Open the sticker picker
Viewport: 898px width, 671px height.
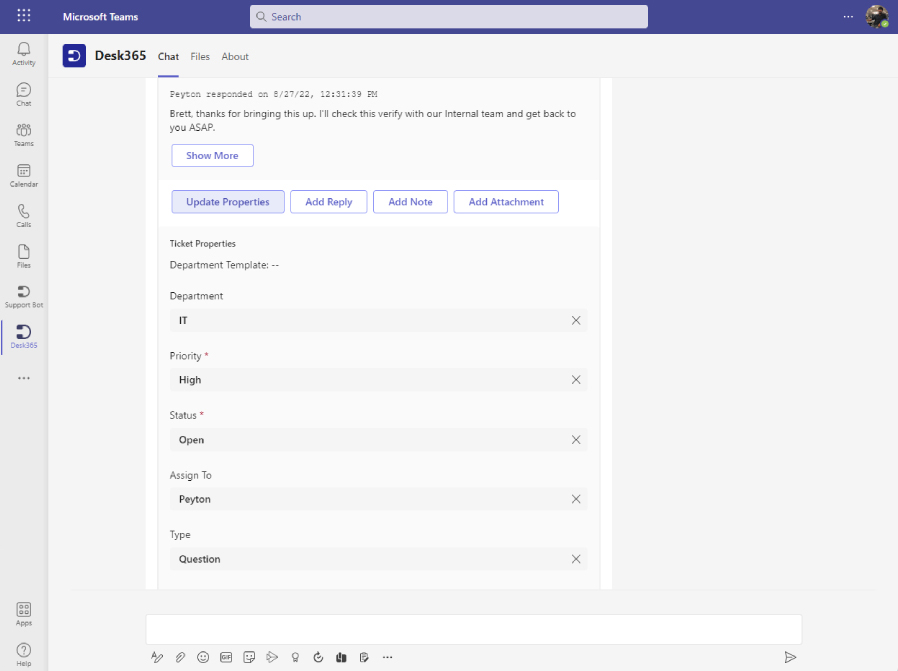click(249, 657)
